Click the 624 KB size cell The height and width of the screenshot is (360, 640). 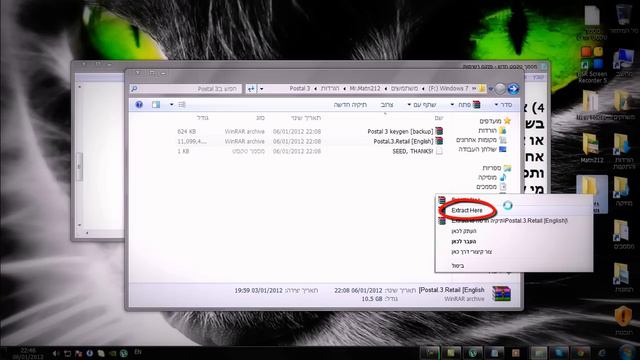coord(187,131)
